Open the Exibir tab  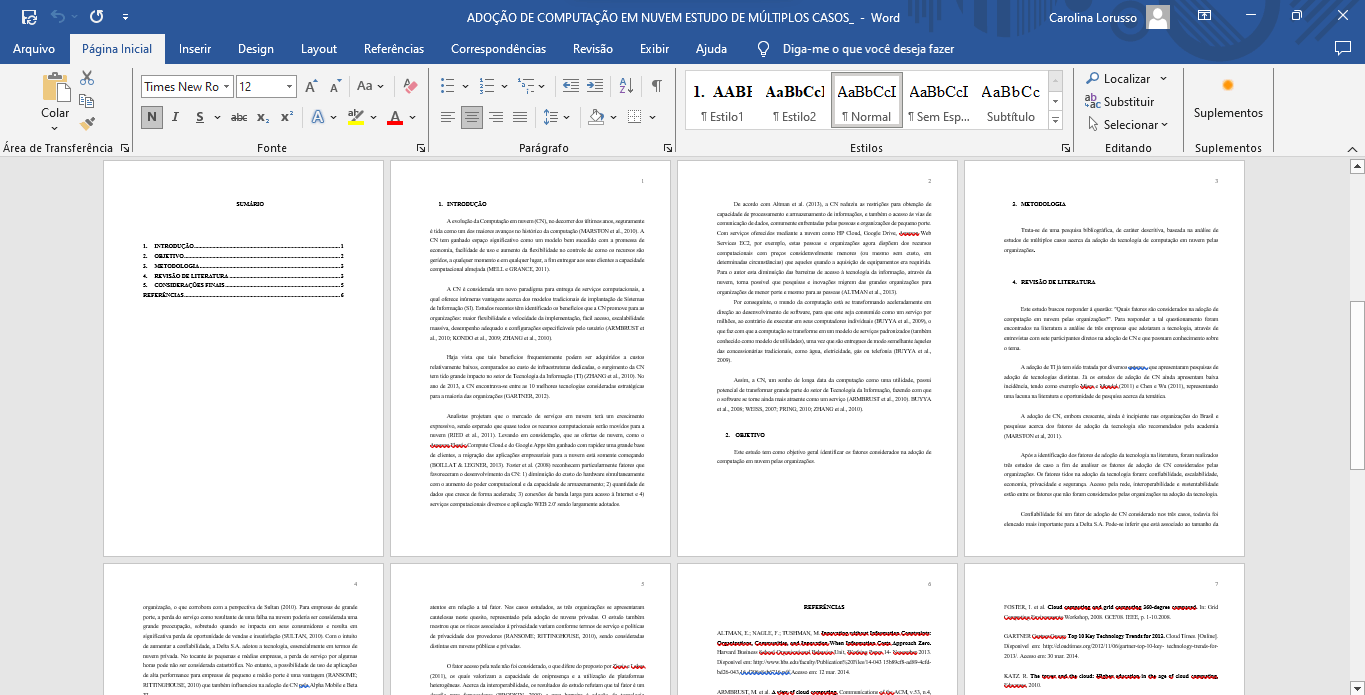click(x=655, y=49)
